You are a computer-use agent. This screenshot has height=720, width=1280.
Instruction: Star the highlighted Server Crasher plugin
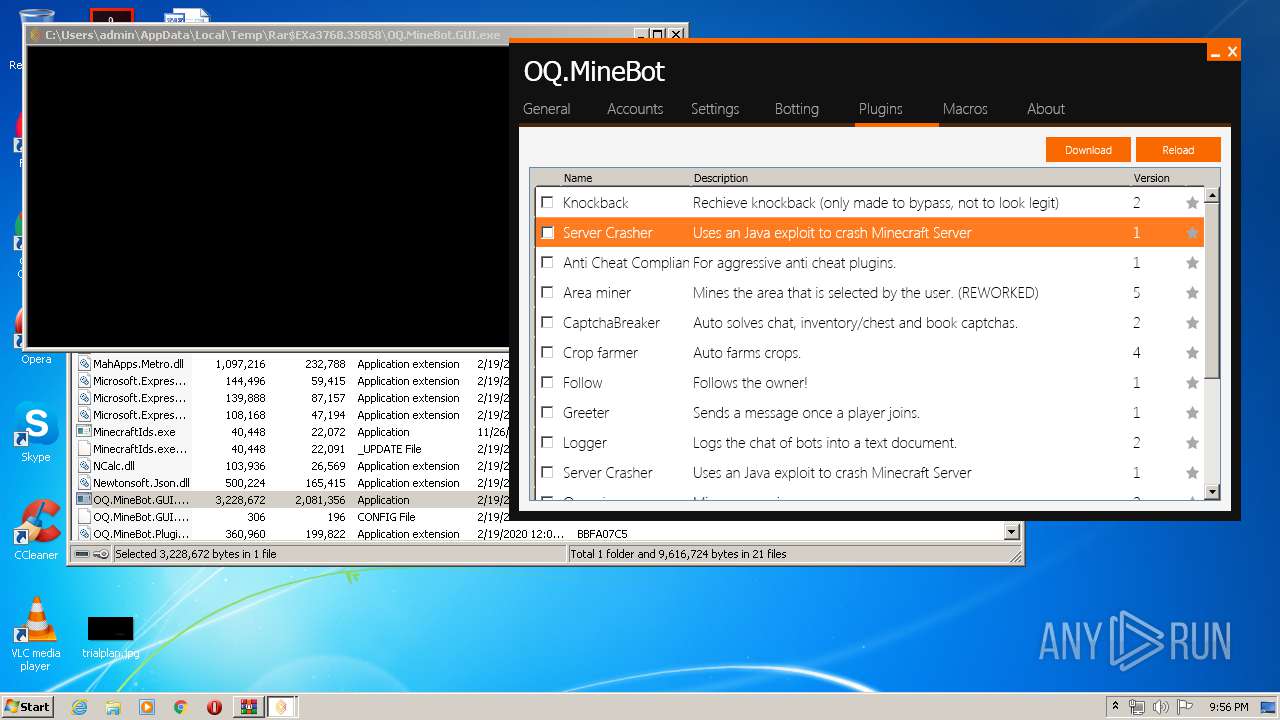coord(1192,233)
